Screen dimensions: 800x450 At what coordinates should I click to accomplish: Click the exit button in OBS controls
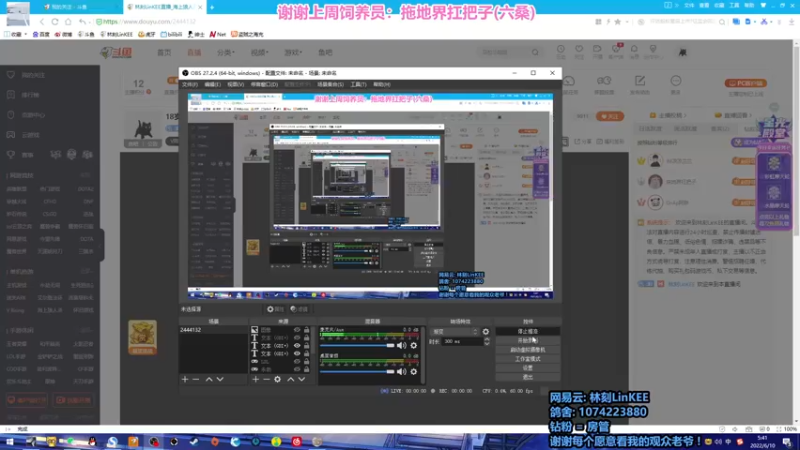528,377
